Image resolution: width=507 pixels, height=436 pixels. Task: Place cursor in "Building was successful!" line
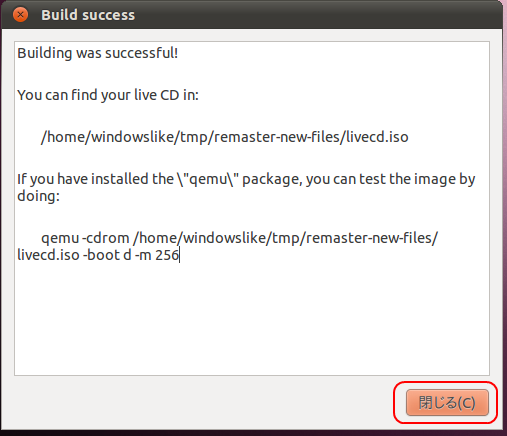pyautogui.click(x=98, y=53)
